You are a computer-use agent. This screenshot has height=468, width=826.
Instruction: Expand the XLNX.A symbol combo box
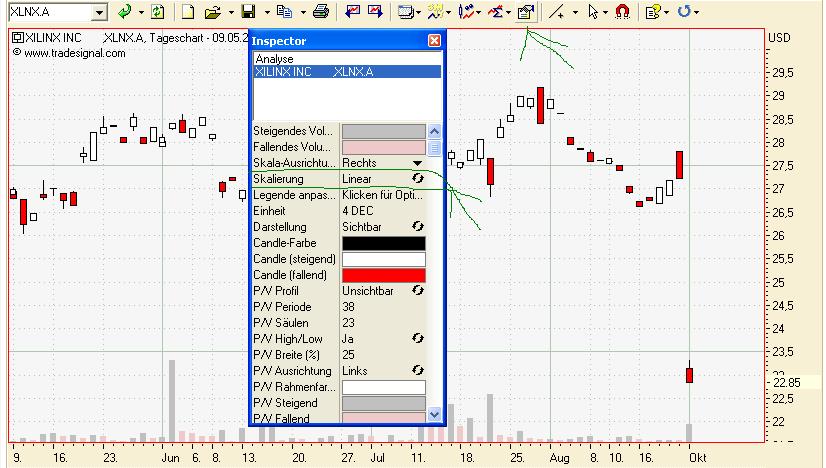(99, 12)
